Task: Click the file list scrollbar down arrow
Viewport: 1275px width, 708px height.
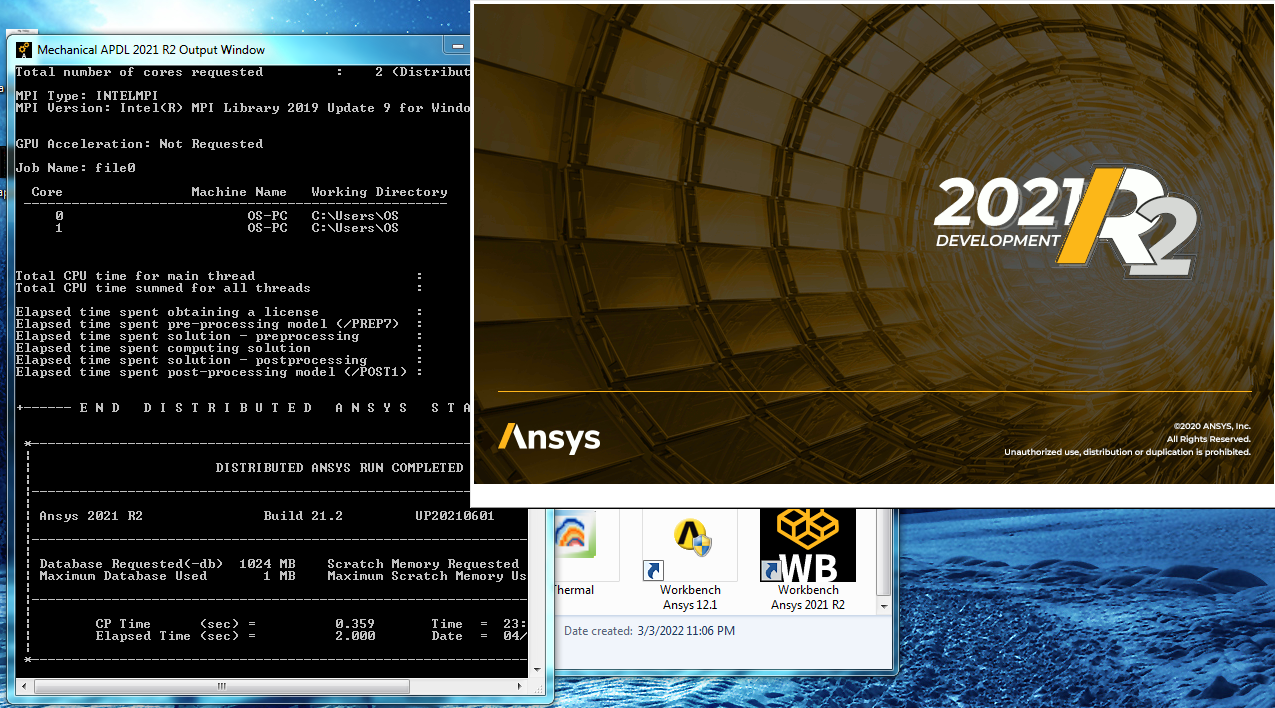Action: pyautogui.click(x=884, y=606)
